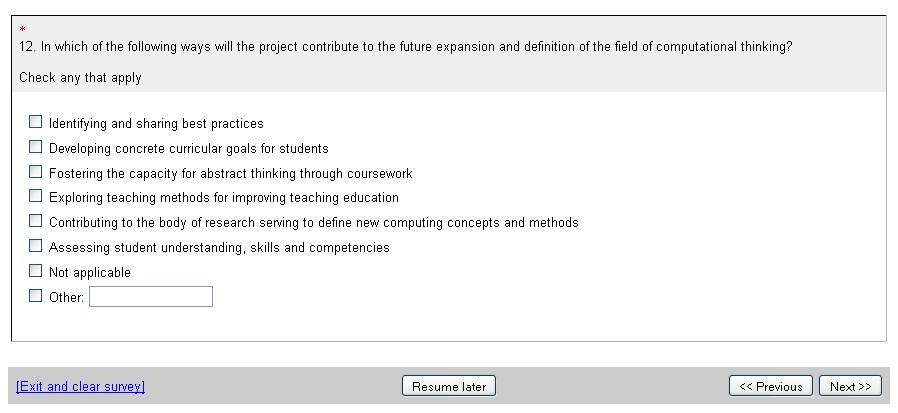Click the red required asterisk

[22, 30]
